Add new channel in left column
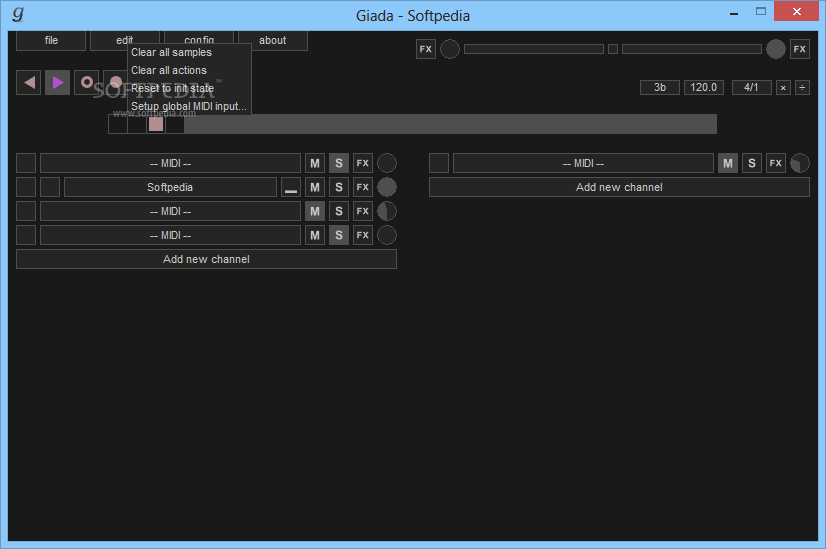The height and width of the screenshot is (549, 826). point(206,259)
